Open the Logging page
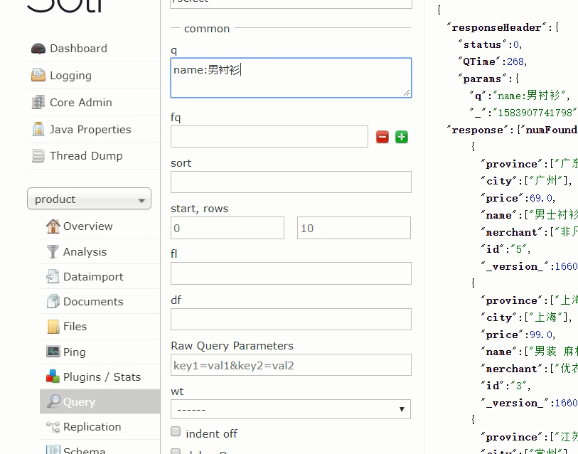Screen dimensions: 578x454 click(70, 75)
